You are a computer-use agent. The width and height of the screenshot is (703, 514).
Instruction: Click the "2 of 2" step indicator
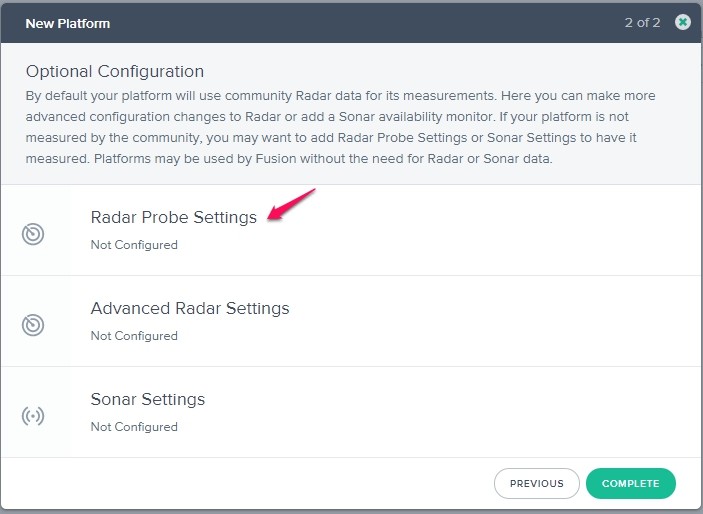pyautogui.click(x=640, y=22)
